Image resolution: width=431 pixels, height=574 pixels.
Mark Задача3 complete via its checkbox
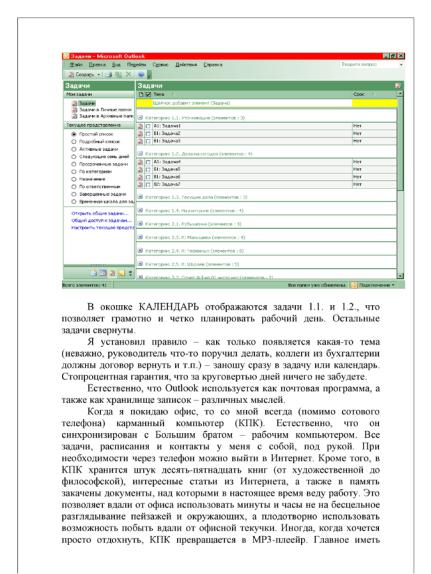(x=148, y=141)
